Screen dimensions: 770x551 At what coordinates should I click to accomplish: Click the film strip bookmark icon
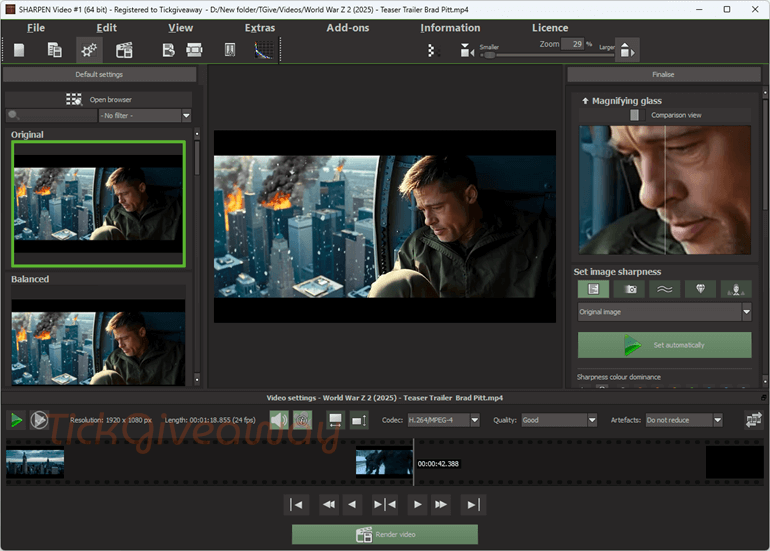(229, 50)
